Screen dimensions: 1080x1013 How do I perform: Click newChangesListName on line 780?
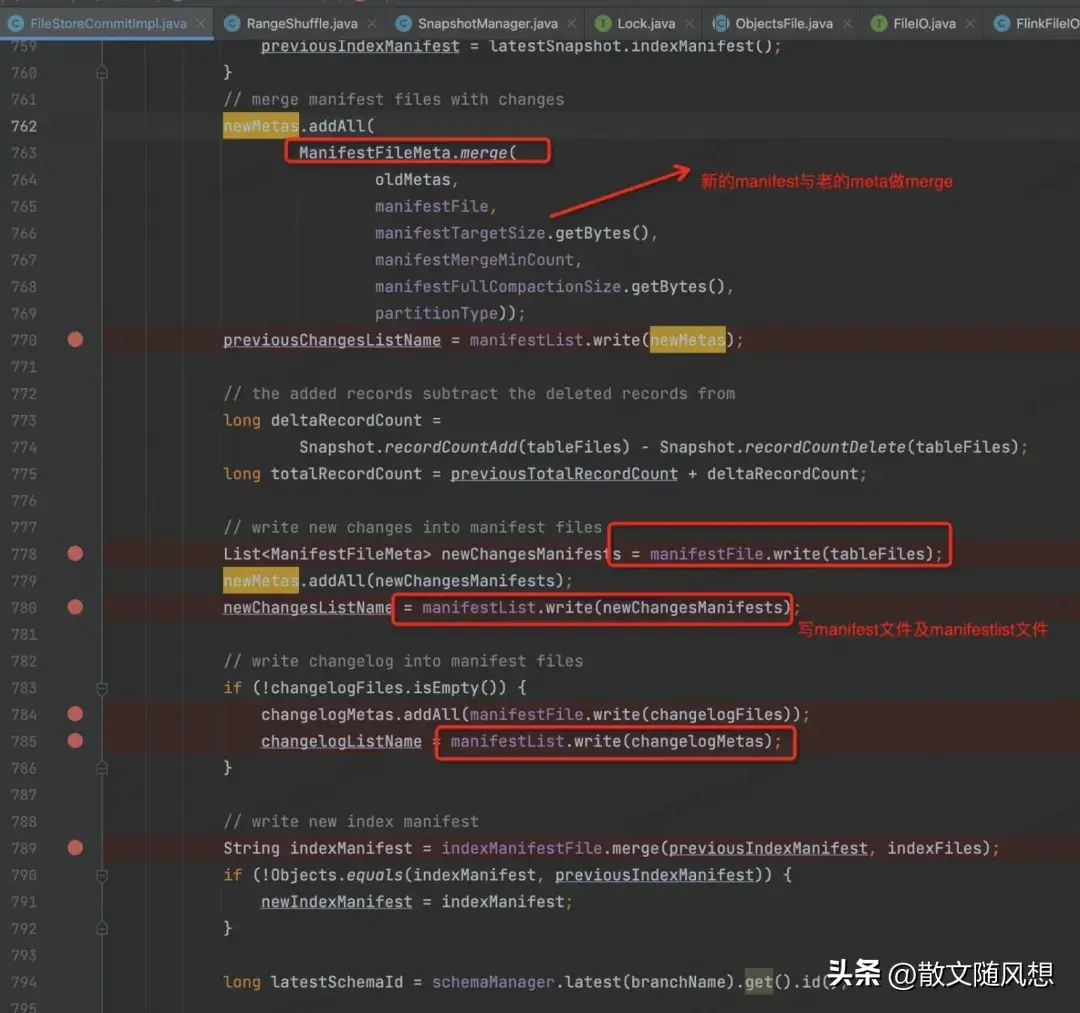click(307, 607)
